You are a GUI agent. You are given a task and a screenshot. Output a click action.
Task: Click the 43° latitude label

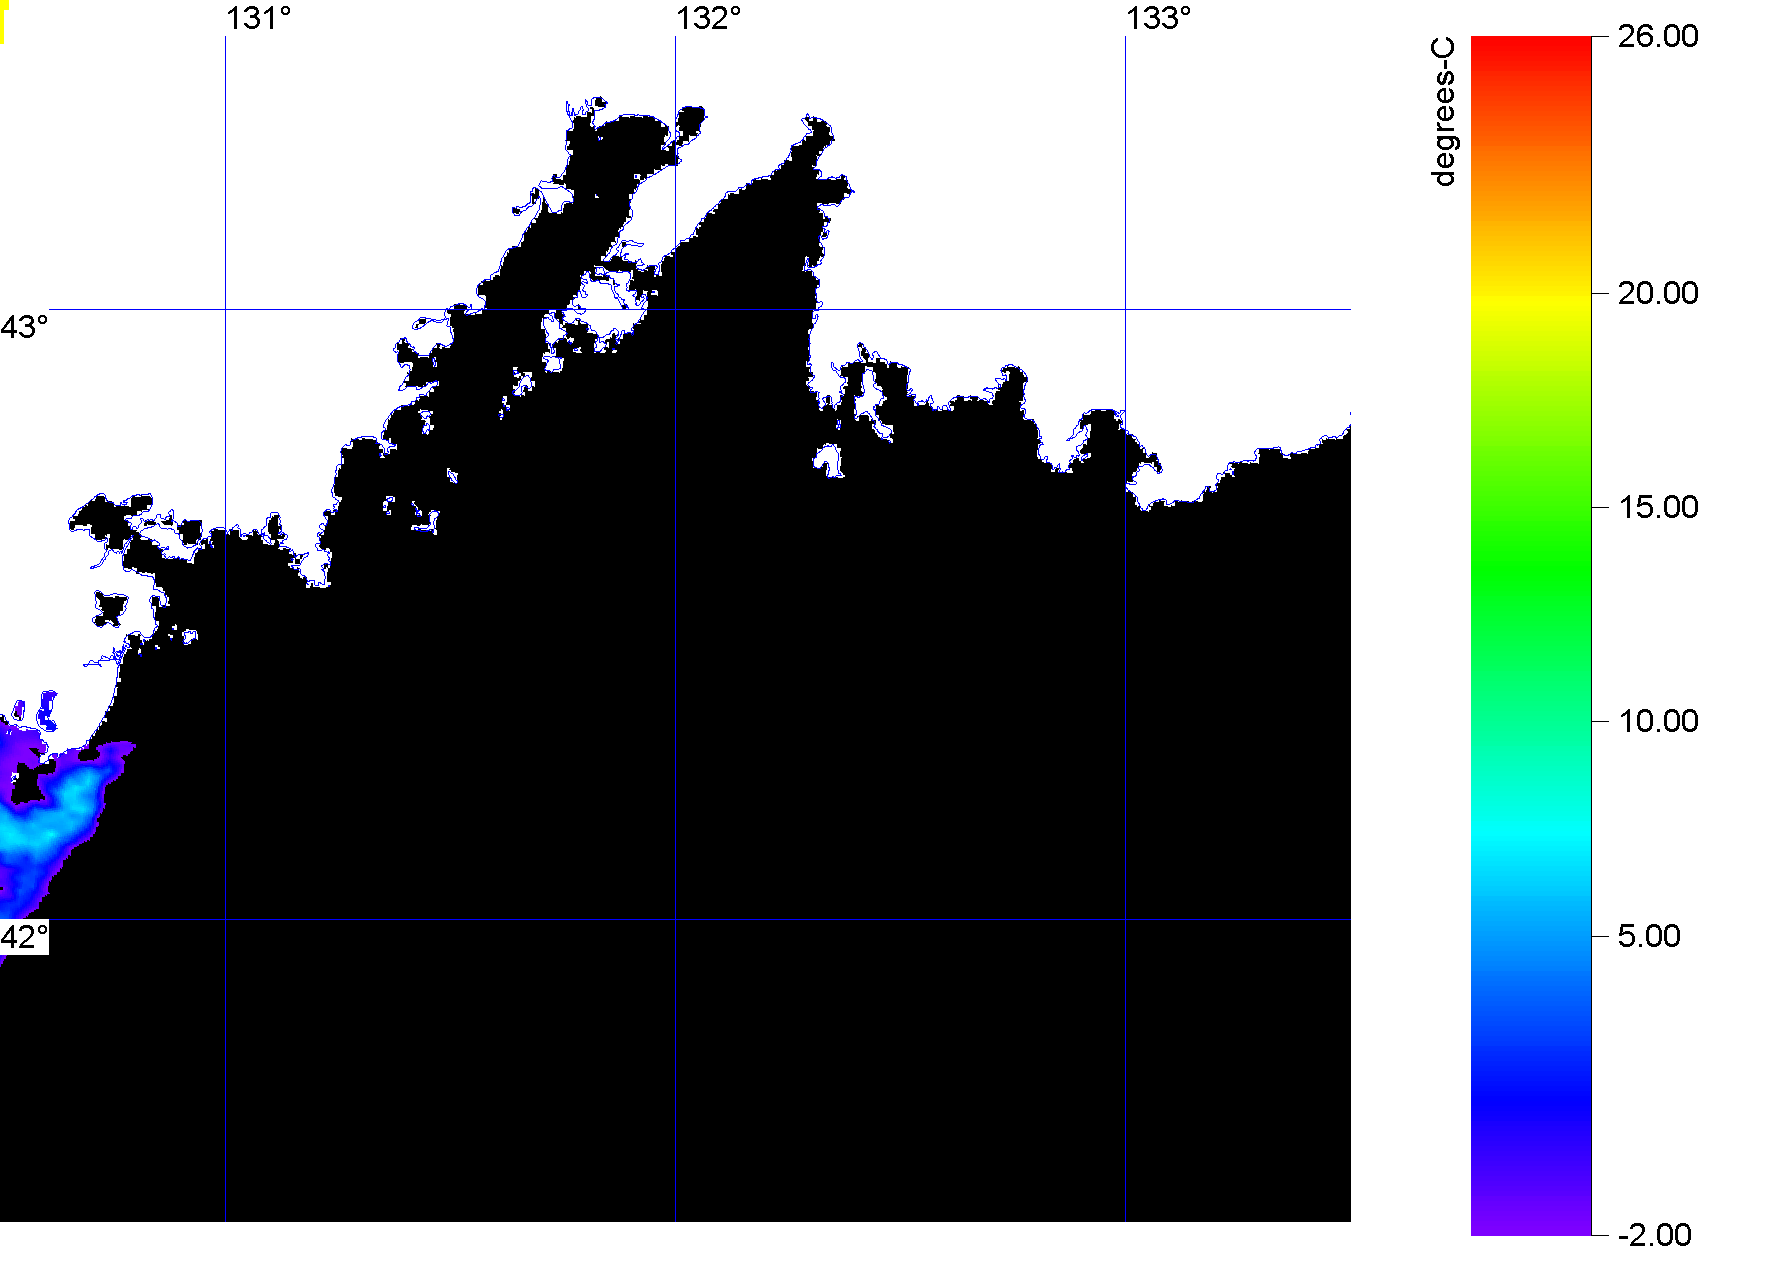click(x=24, y=327)
